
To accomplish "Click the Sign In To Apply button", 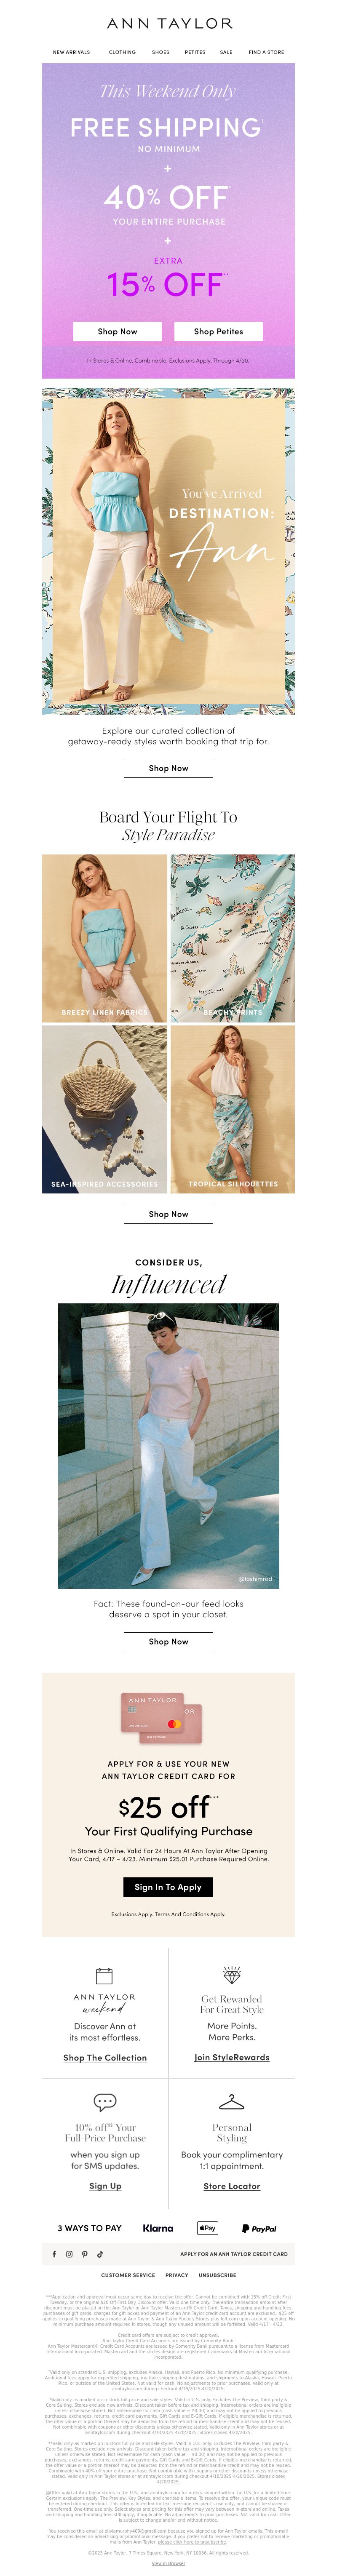I will (168, 1887).
